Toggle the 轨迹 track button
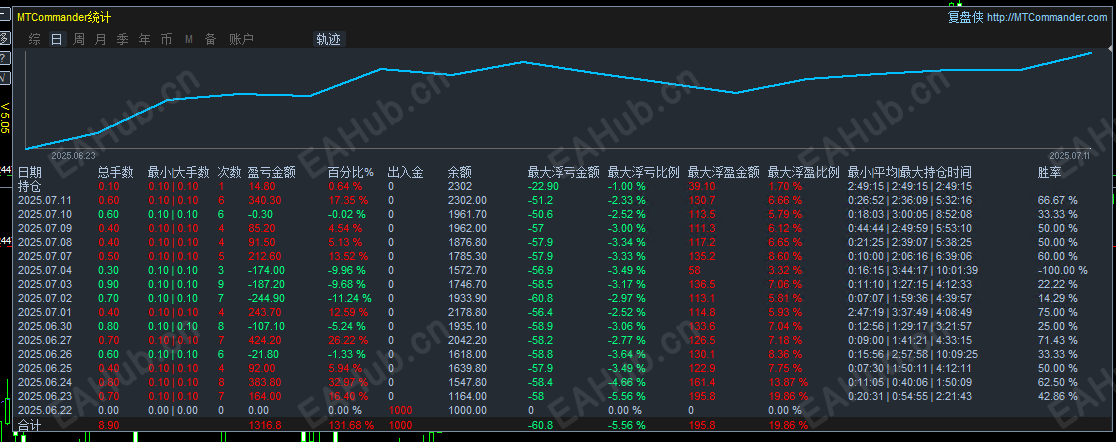This screenshot has width=1116, height=442. [328, 40]
